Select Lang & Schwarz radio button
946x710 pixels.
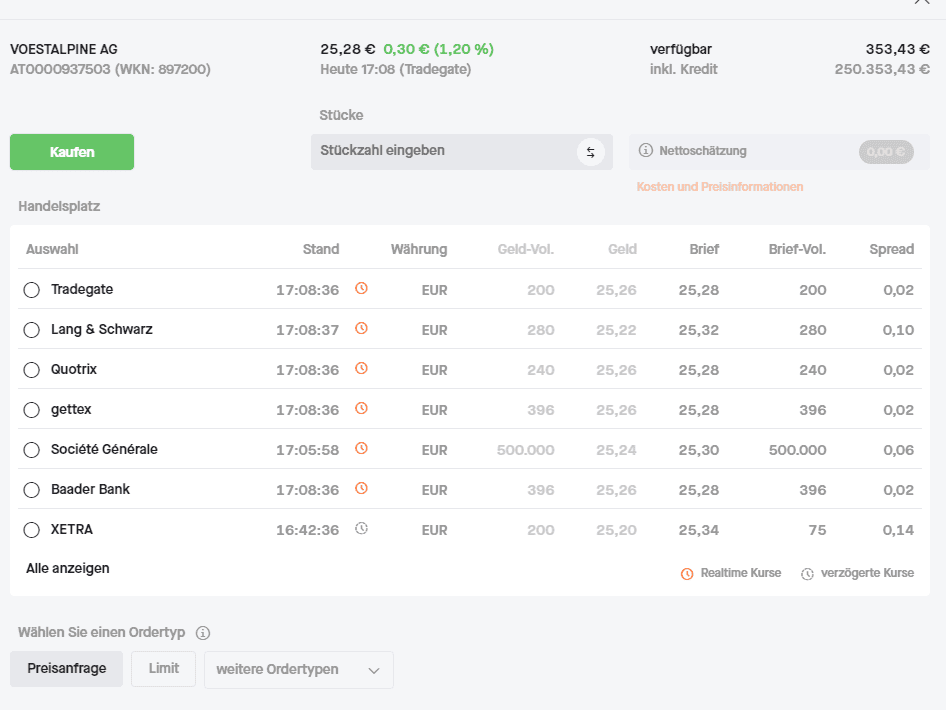pyautogui.click(x=31, y=330)
